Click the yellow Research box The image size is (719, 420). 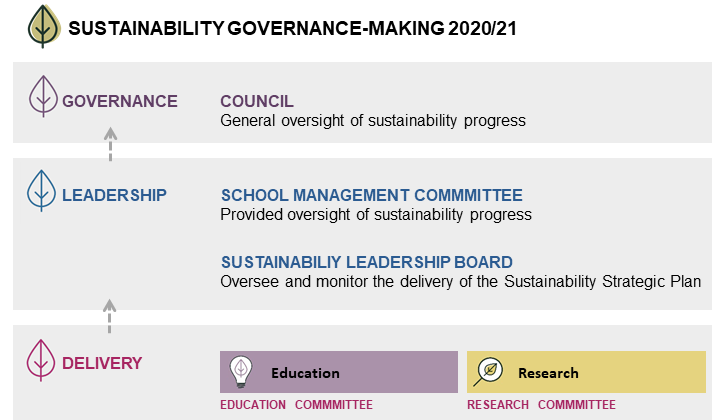click(585, 372)
